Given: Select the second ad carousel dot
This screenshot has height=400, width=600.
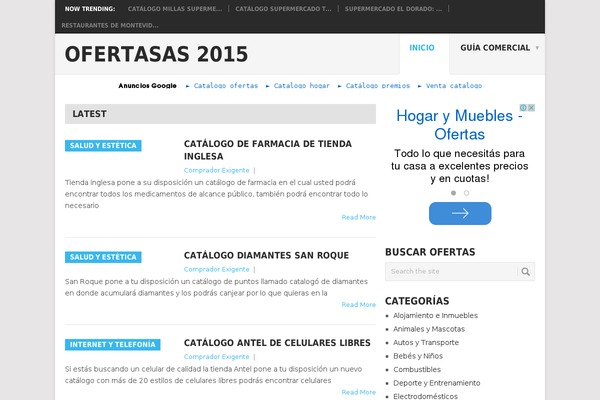Looking at the screenshot, I should (466, 193).
